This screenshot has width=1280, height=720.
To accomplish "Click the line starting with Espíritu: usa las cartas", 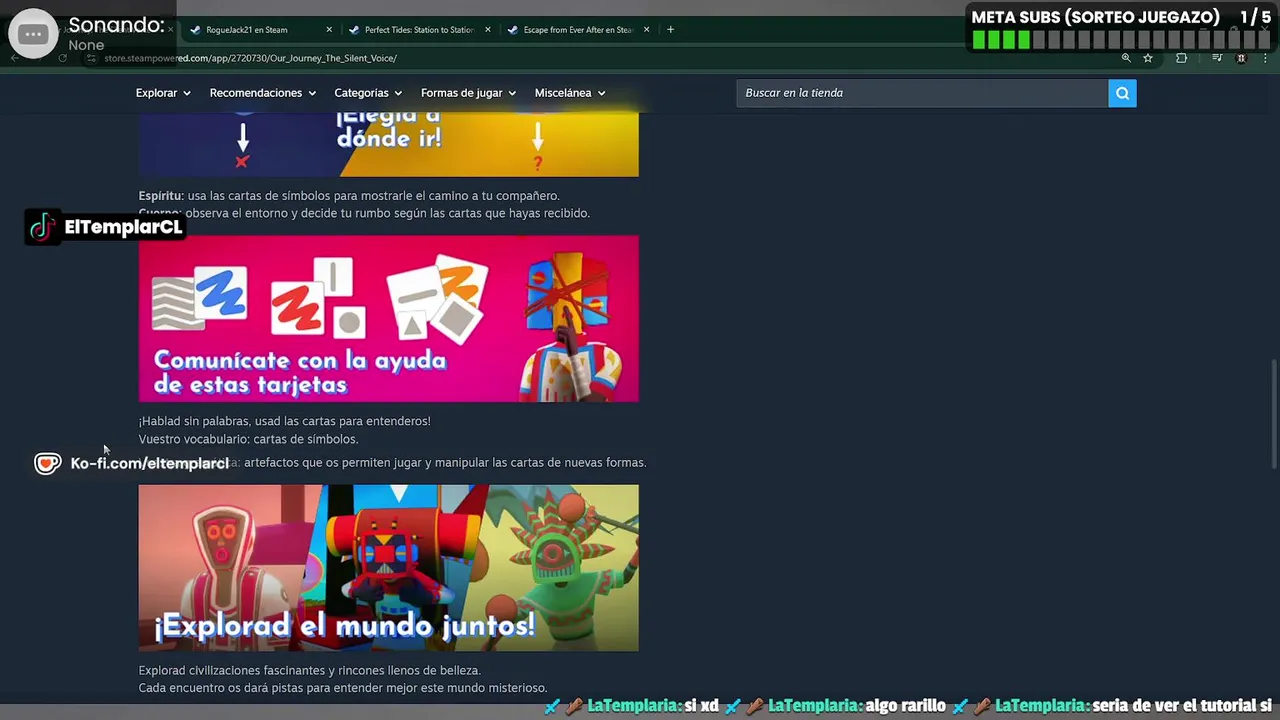I will click(x=349, y=196).
